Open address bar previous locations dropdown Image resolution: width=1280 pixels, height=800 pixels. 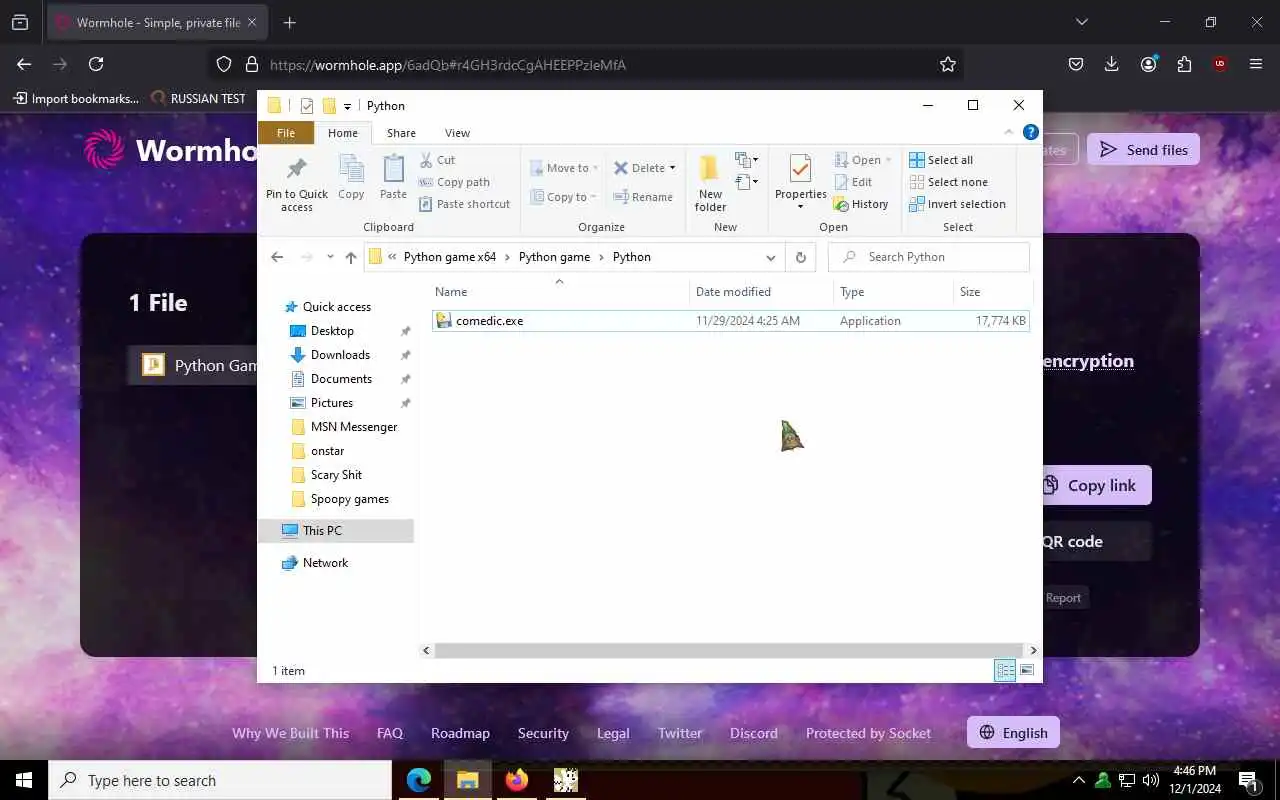(770, 257)
